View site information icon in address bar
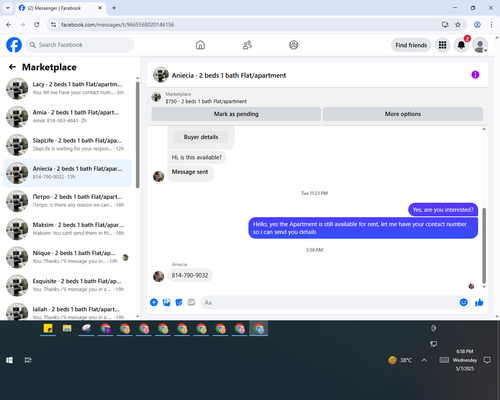 coord(53,25)
